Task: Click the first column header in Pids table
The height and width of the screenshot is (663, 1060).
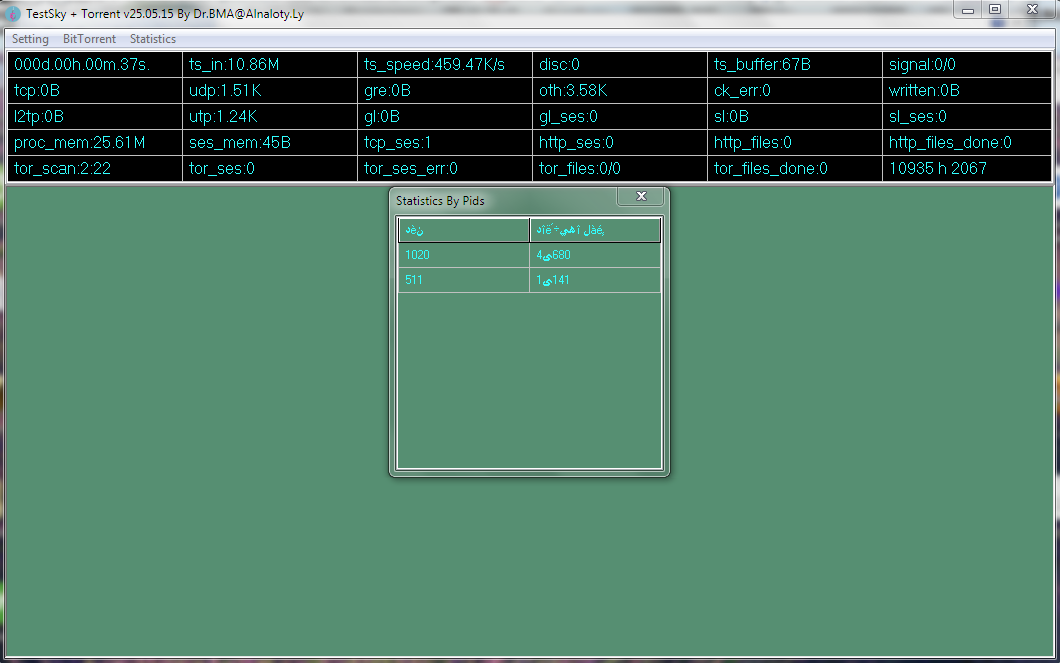Action: [463, 231]
